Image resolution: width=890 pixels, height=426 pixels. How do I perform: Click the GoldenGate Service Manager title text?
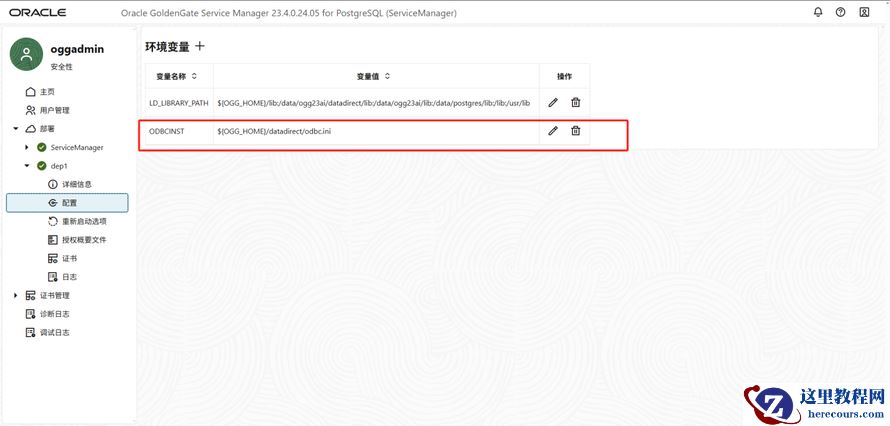tap(289, 12)
